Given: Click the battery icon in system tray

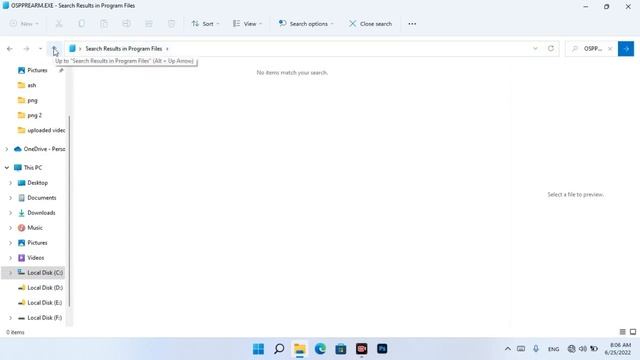Looking at the screenshot, I should [594, 349].
